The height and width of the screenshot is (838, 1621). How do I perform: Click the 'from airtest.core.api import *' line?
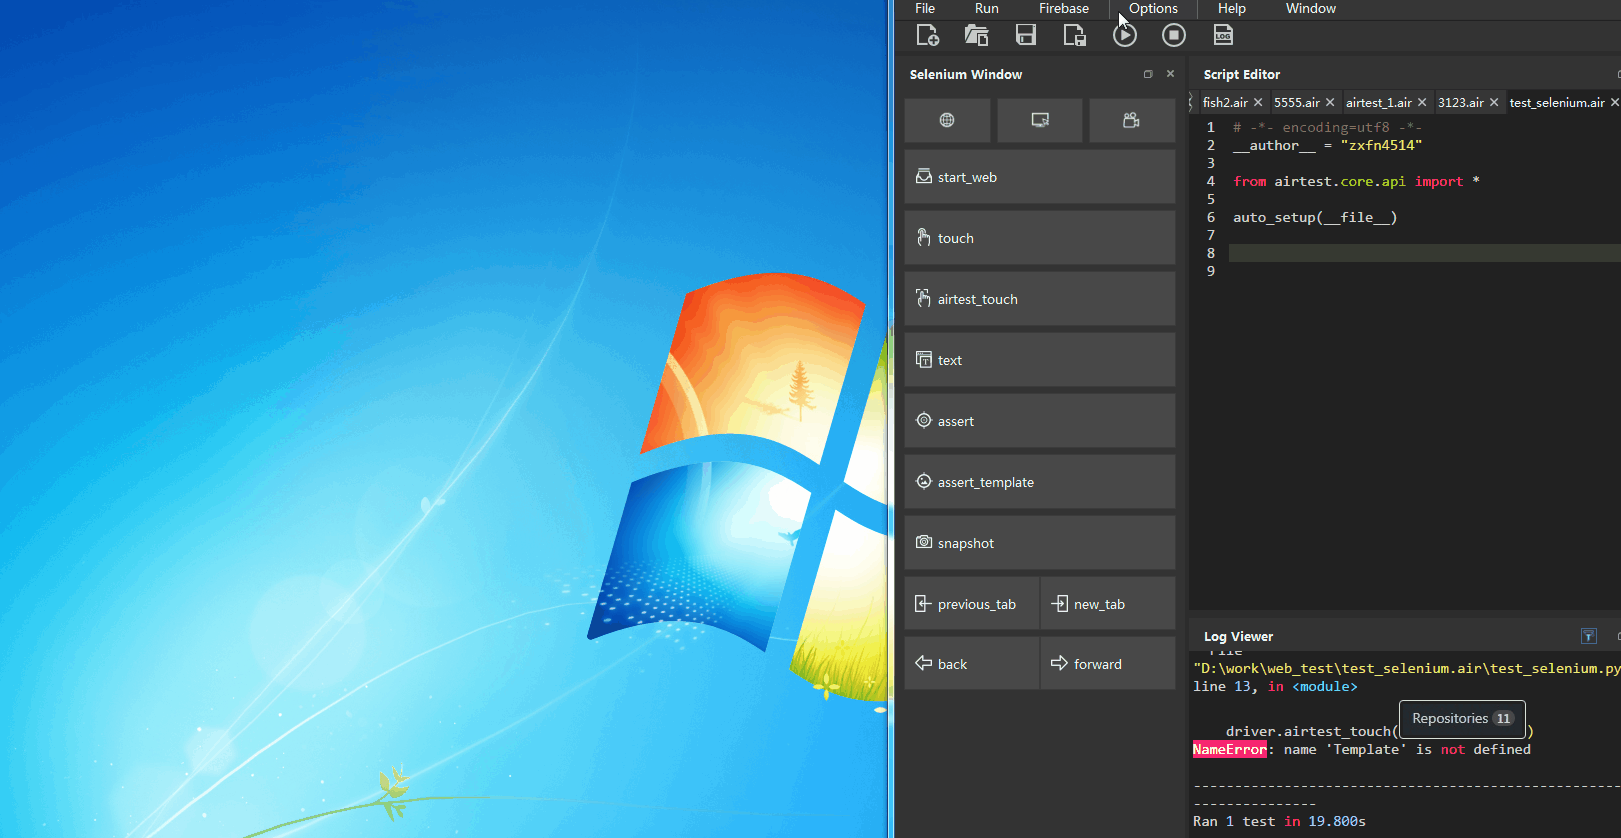pos(1356,181)
